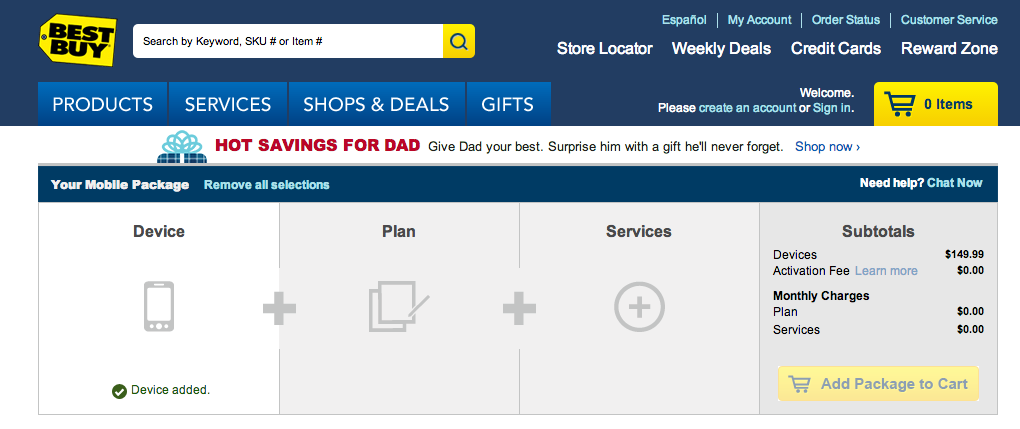This screenshot has width=1020, height=429.
Task: Select the phone Device icon
Action: click(x=159, y=307)
